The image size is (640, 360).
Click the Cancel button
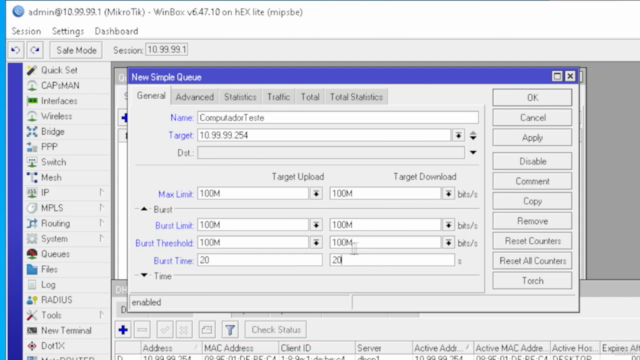click(x=532, y=118)
